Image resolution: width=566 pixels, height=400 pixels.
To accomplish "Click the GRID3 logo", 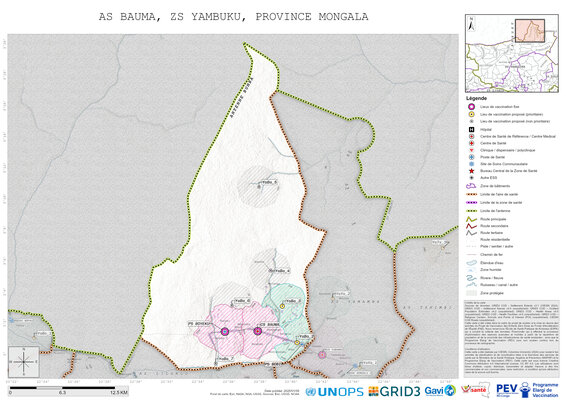I will tap(394, 391).
